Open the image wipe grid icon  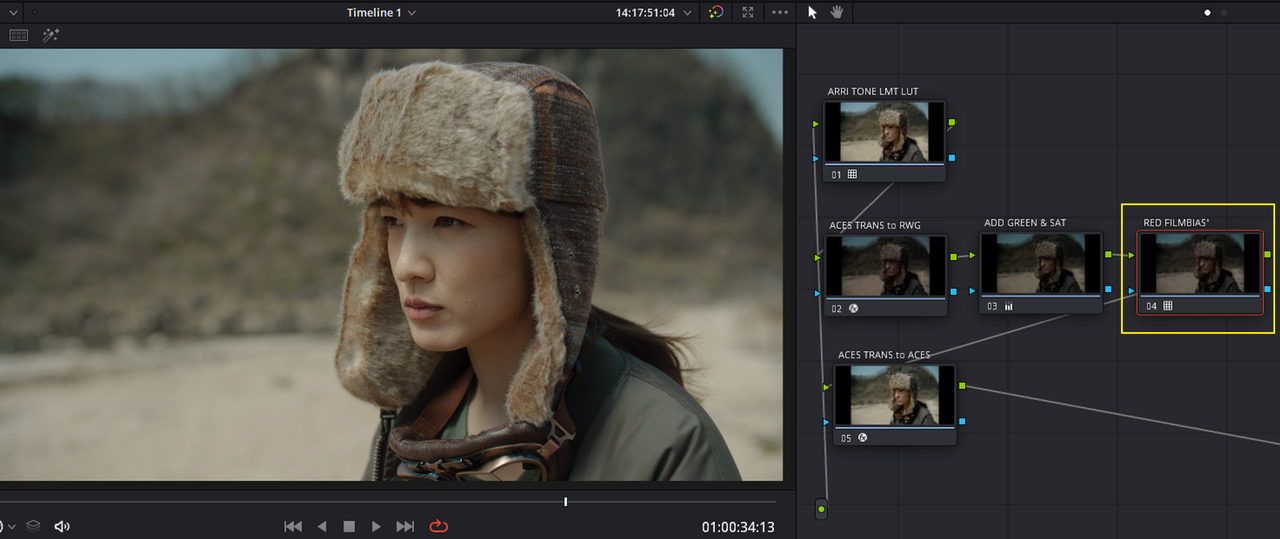(x=19, y=35)
